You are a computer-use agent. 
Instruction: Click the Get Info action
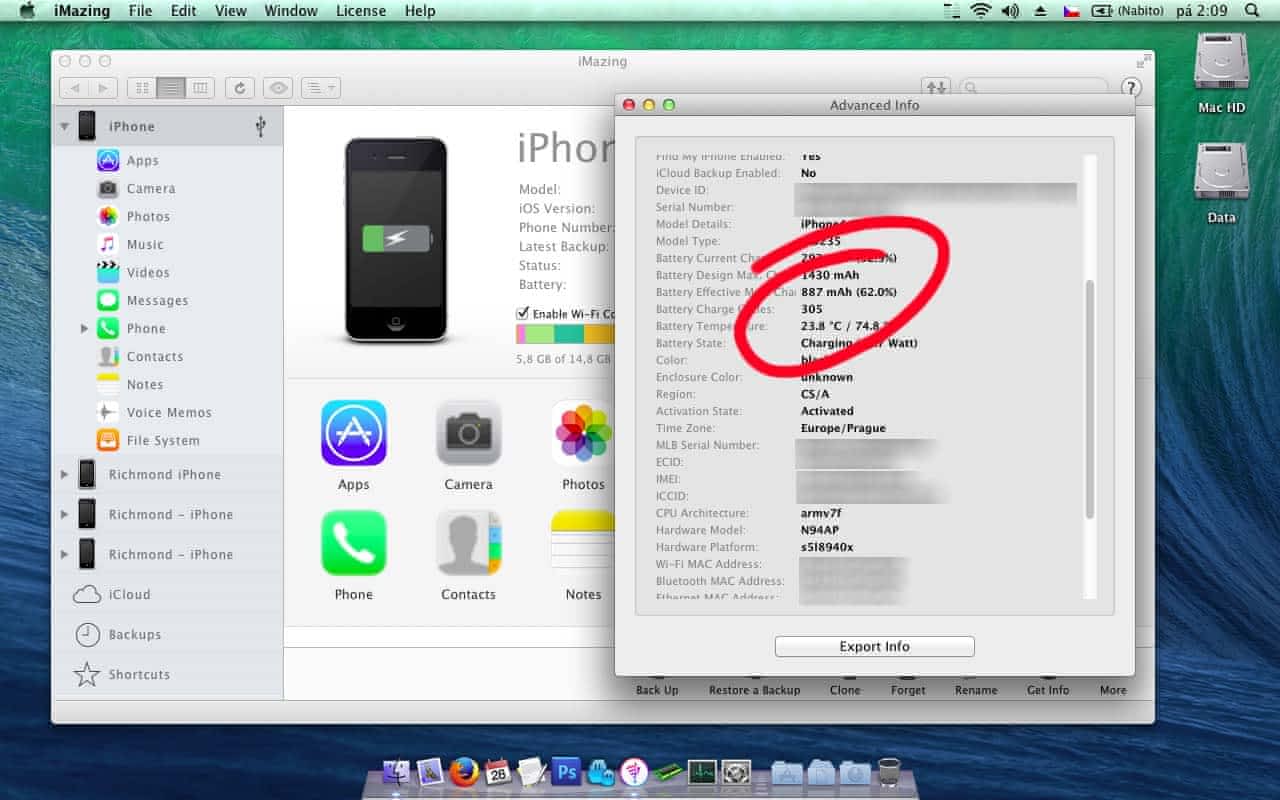pos(1048,690)
